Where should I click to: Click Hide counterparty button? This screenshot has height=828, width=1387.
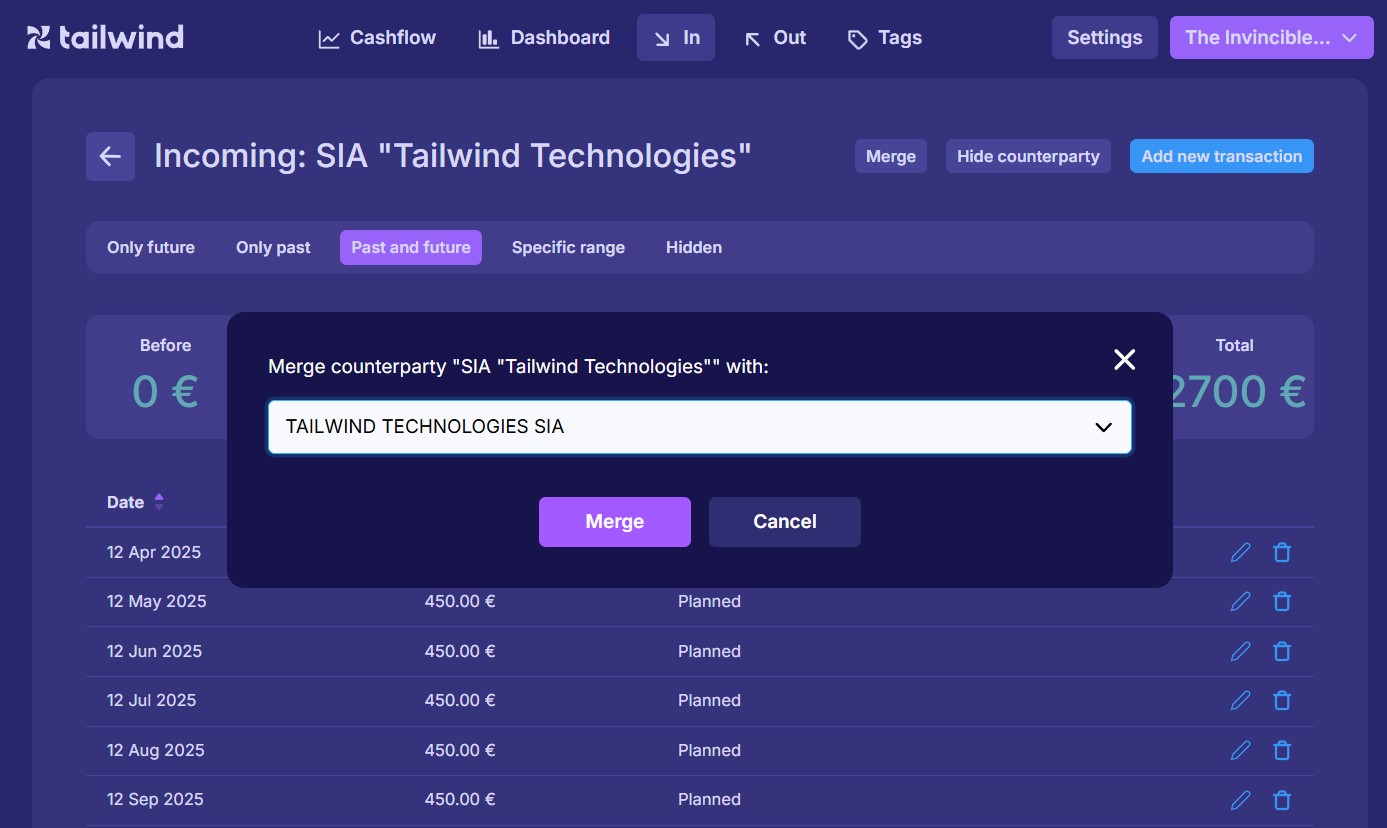1028,156
